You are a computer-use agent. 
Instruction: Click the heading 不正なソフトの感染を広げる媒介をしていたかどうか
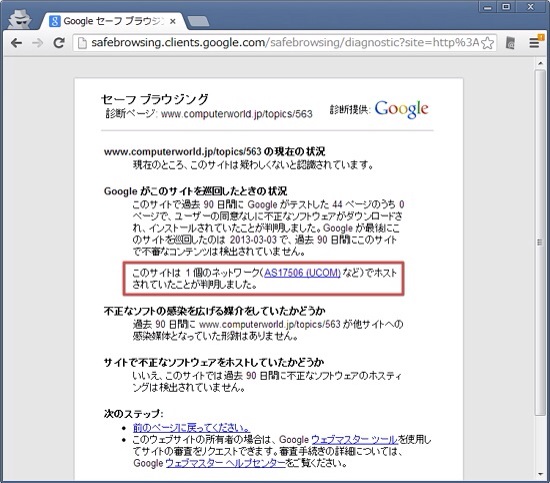(214, 311)
